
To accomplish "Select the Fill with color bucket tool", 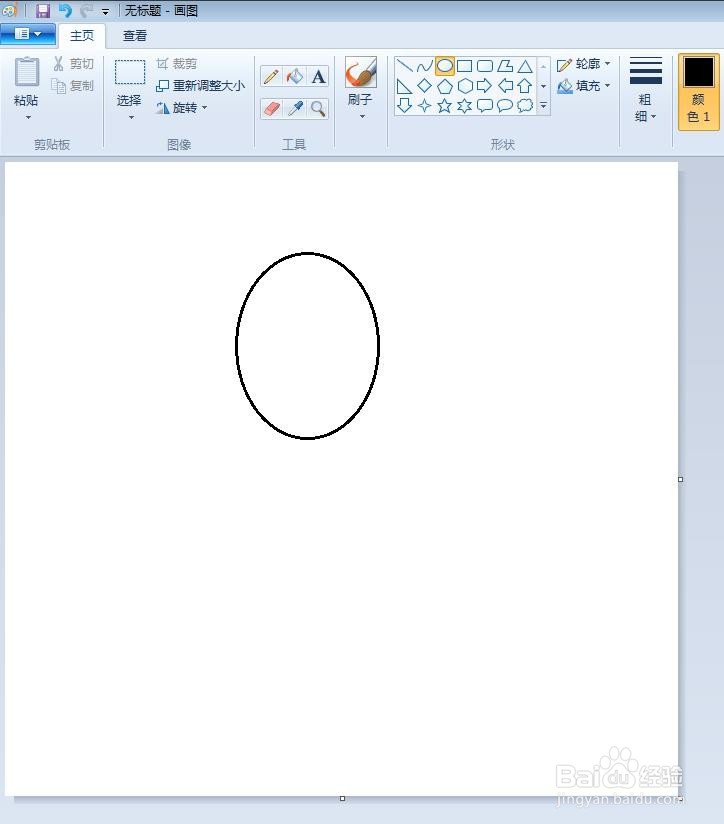I will tap(295, 77).
